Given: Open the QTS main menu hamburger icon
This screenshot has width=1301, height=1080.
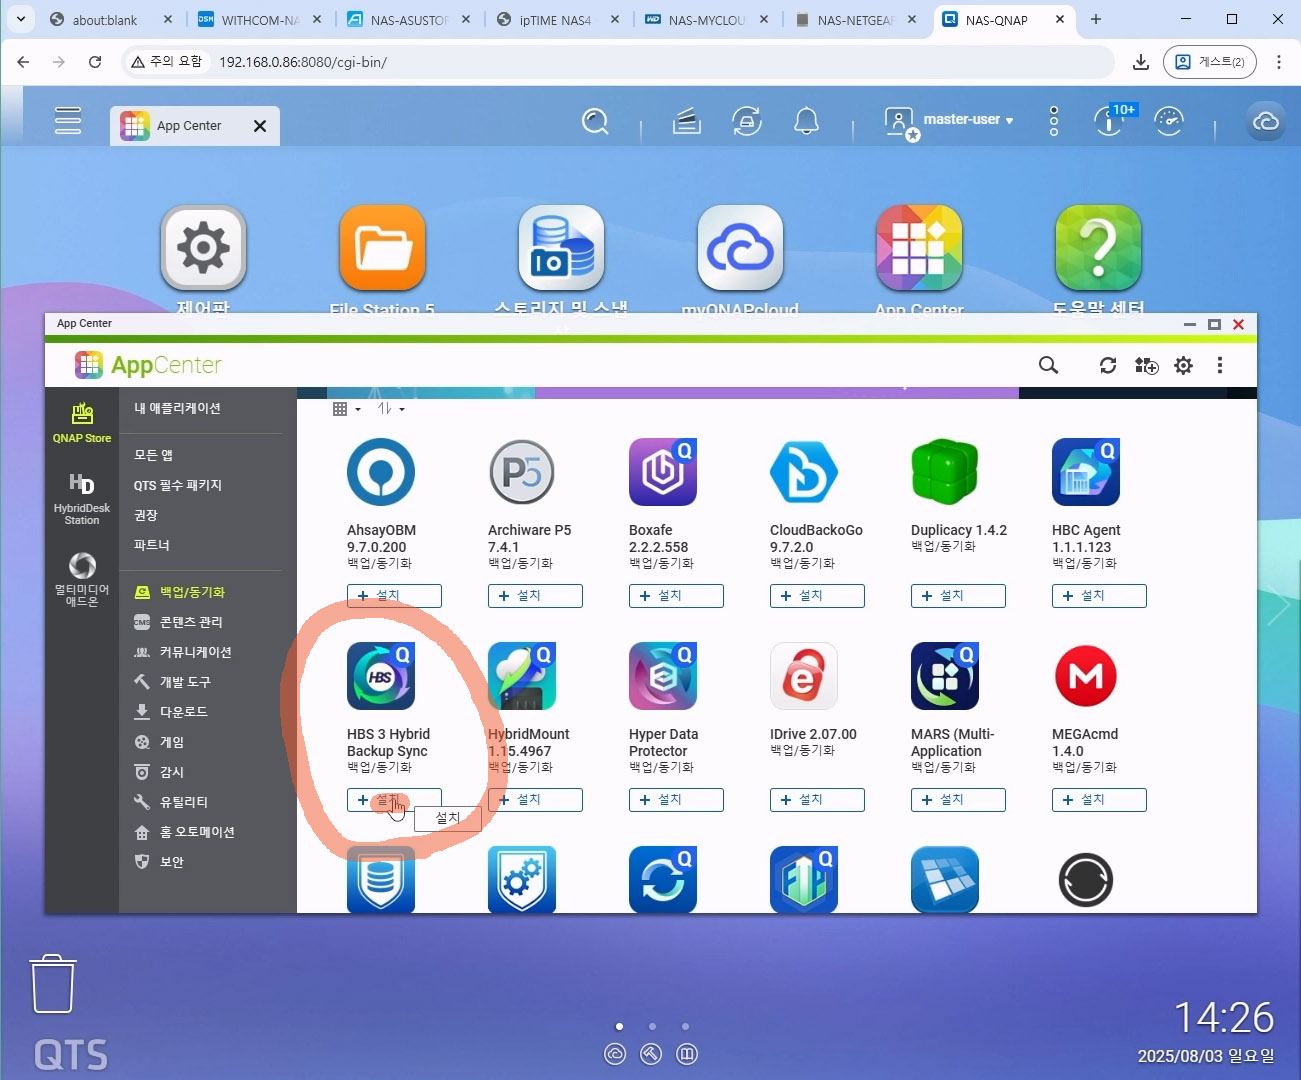Looking at the screenshot, I should tap(68, 120).
